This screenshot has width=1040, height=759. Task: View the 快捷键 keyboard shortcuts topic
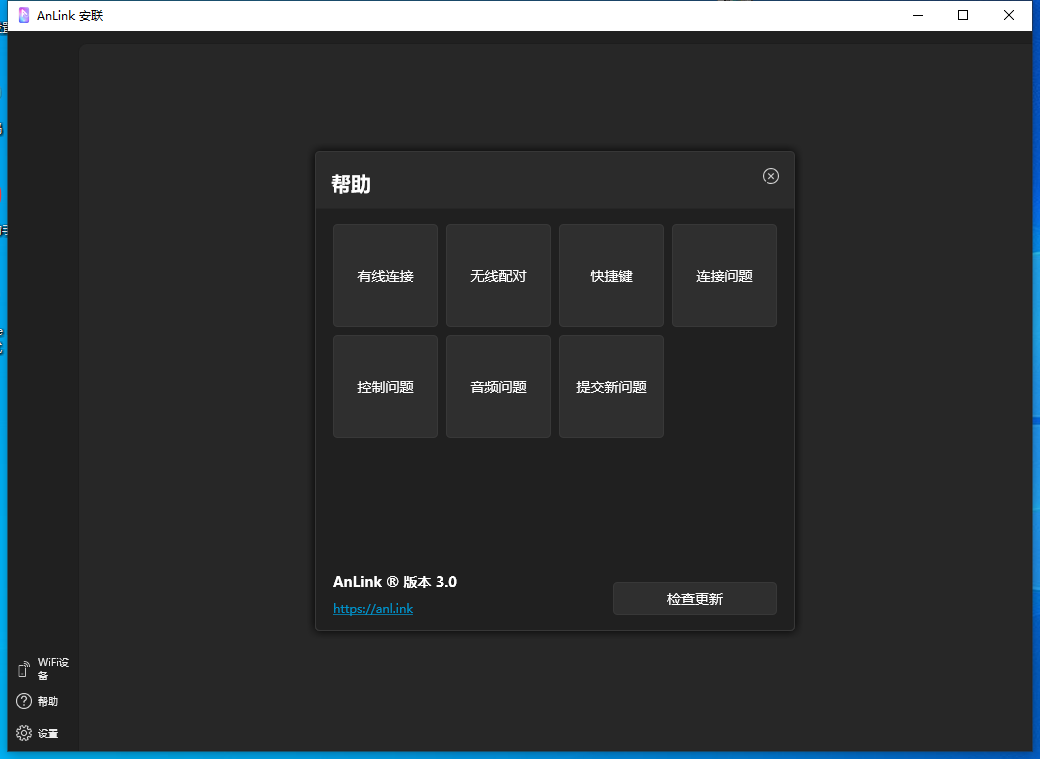click(x=611, y=276)
